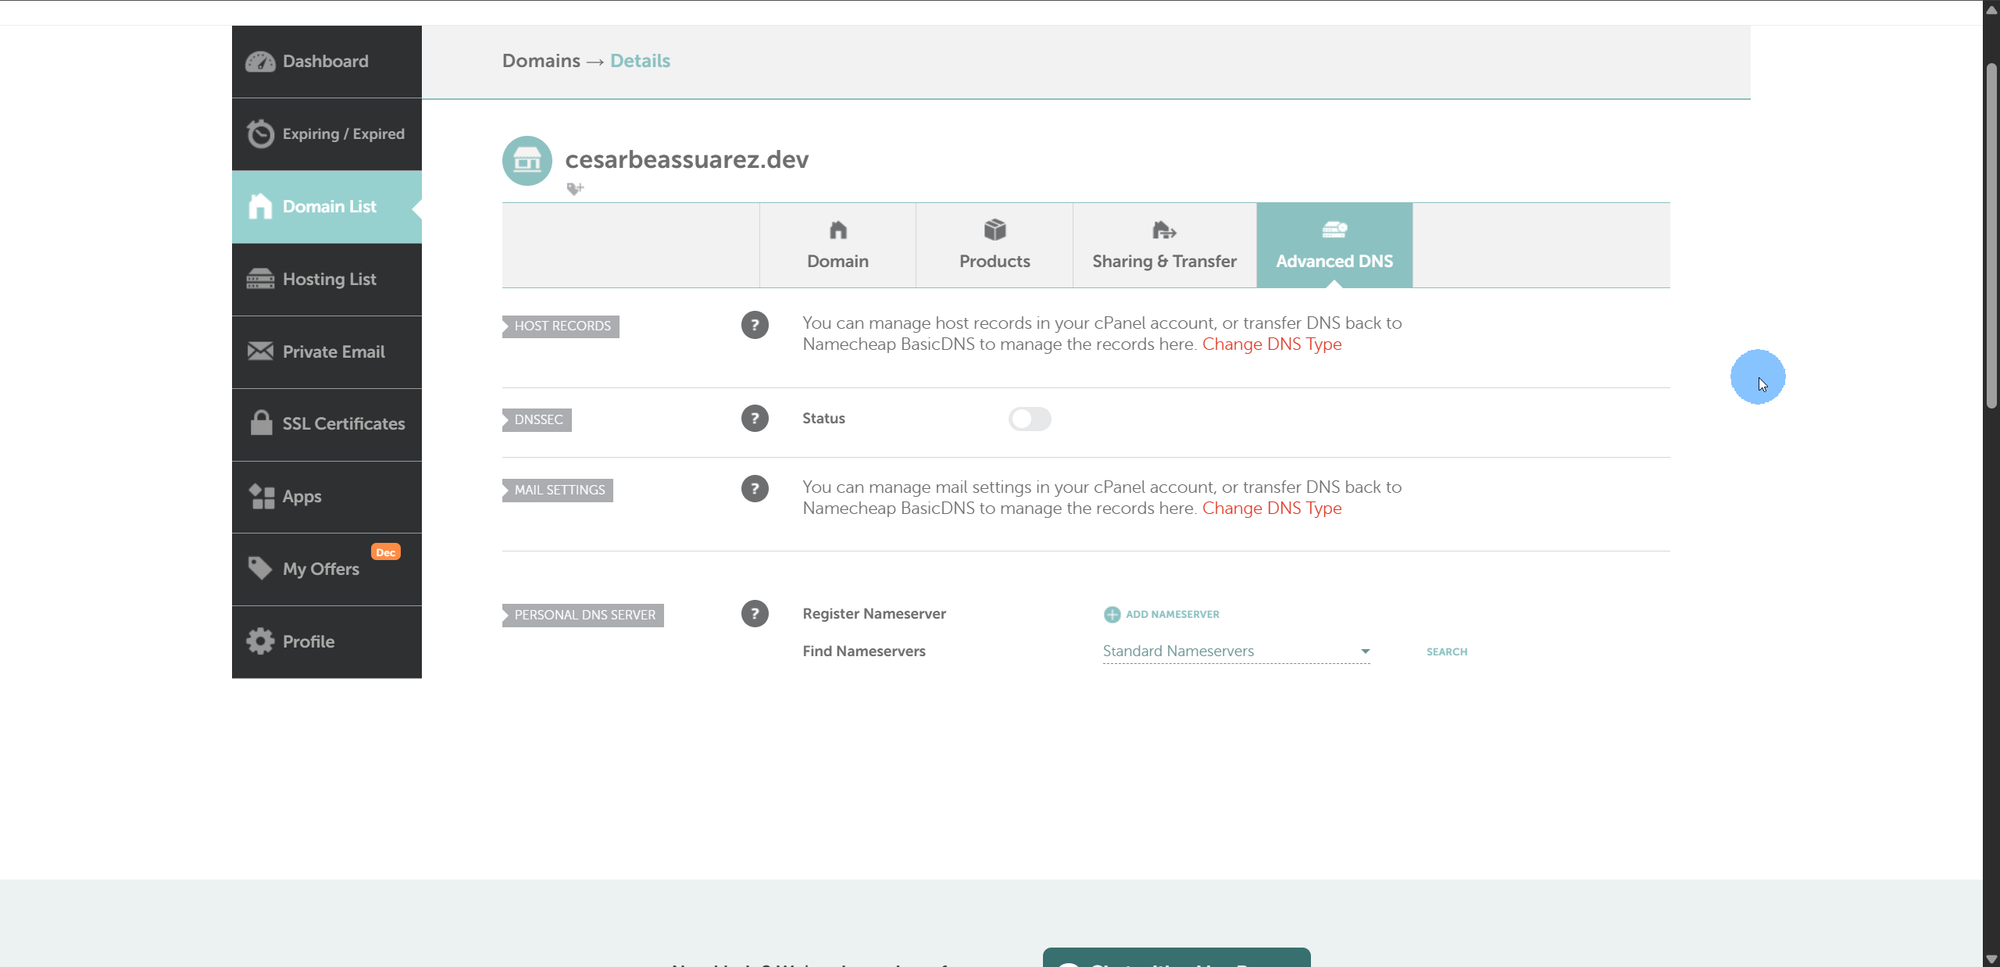Open the Profile gear icon

(260, 641)
